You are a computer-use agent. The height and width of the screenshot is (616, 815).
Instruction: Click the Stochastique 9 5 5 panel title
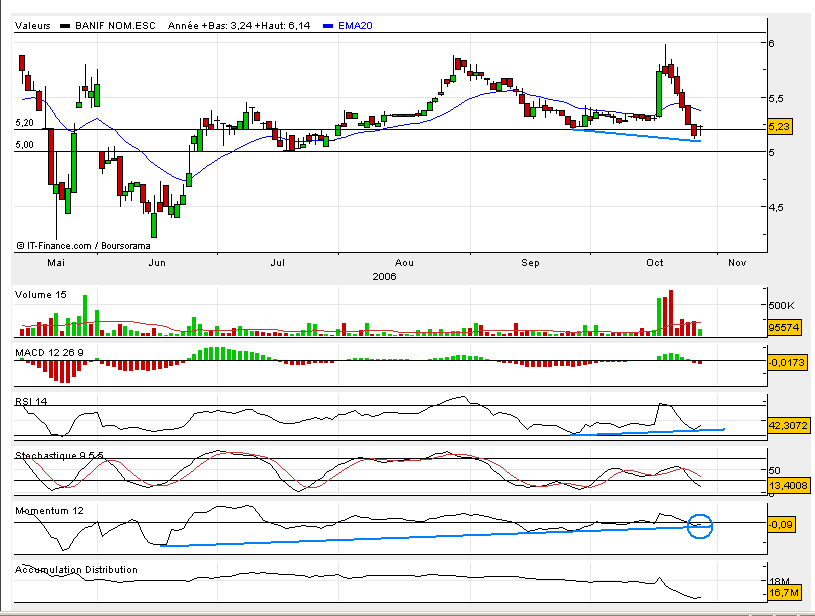(59, 455)
